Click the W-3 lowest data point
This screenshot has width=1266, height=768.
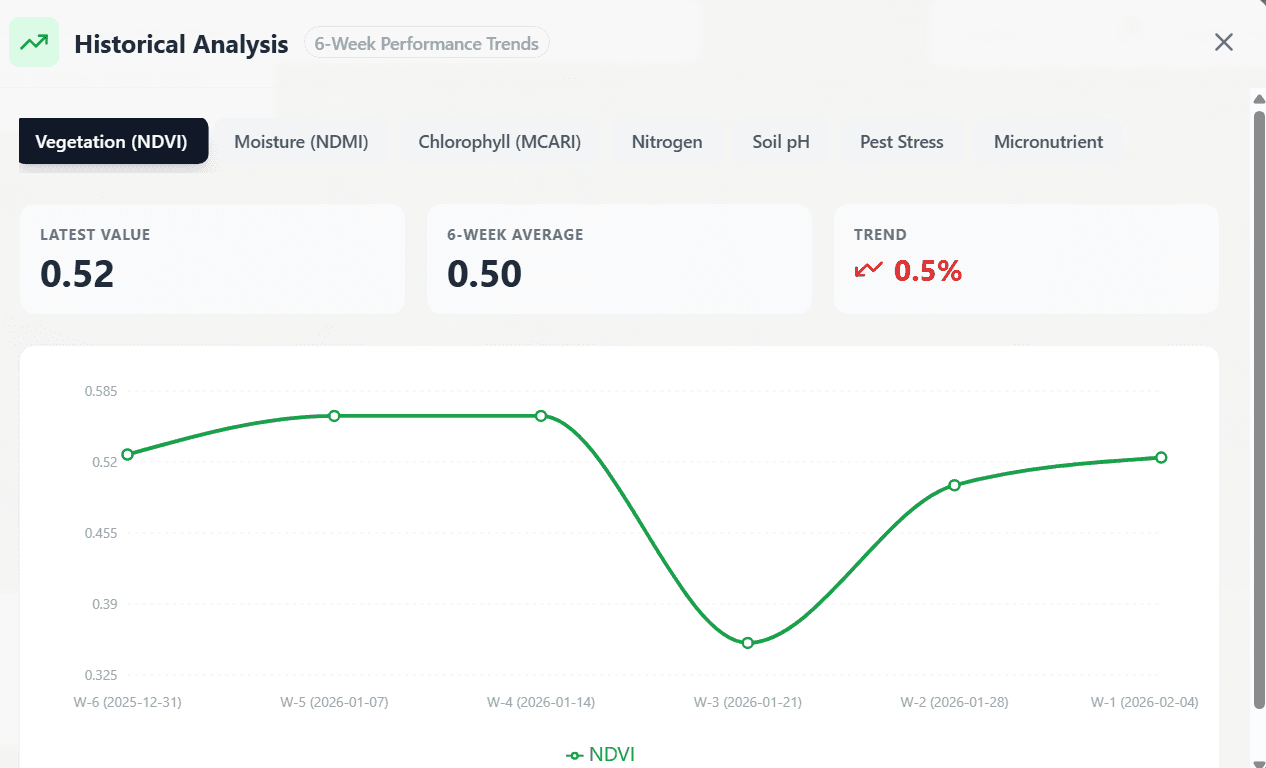click(747, 643)
